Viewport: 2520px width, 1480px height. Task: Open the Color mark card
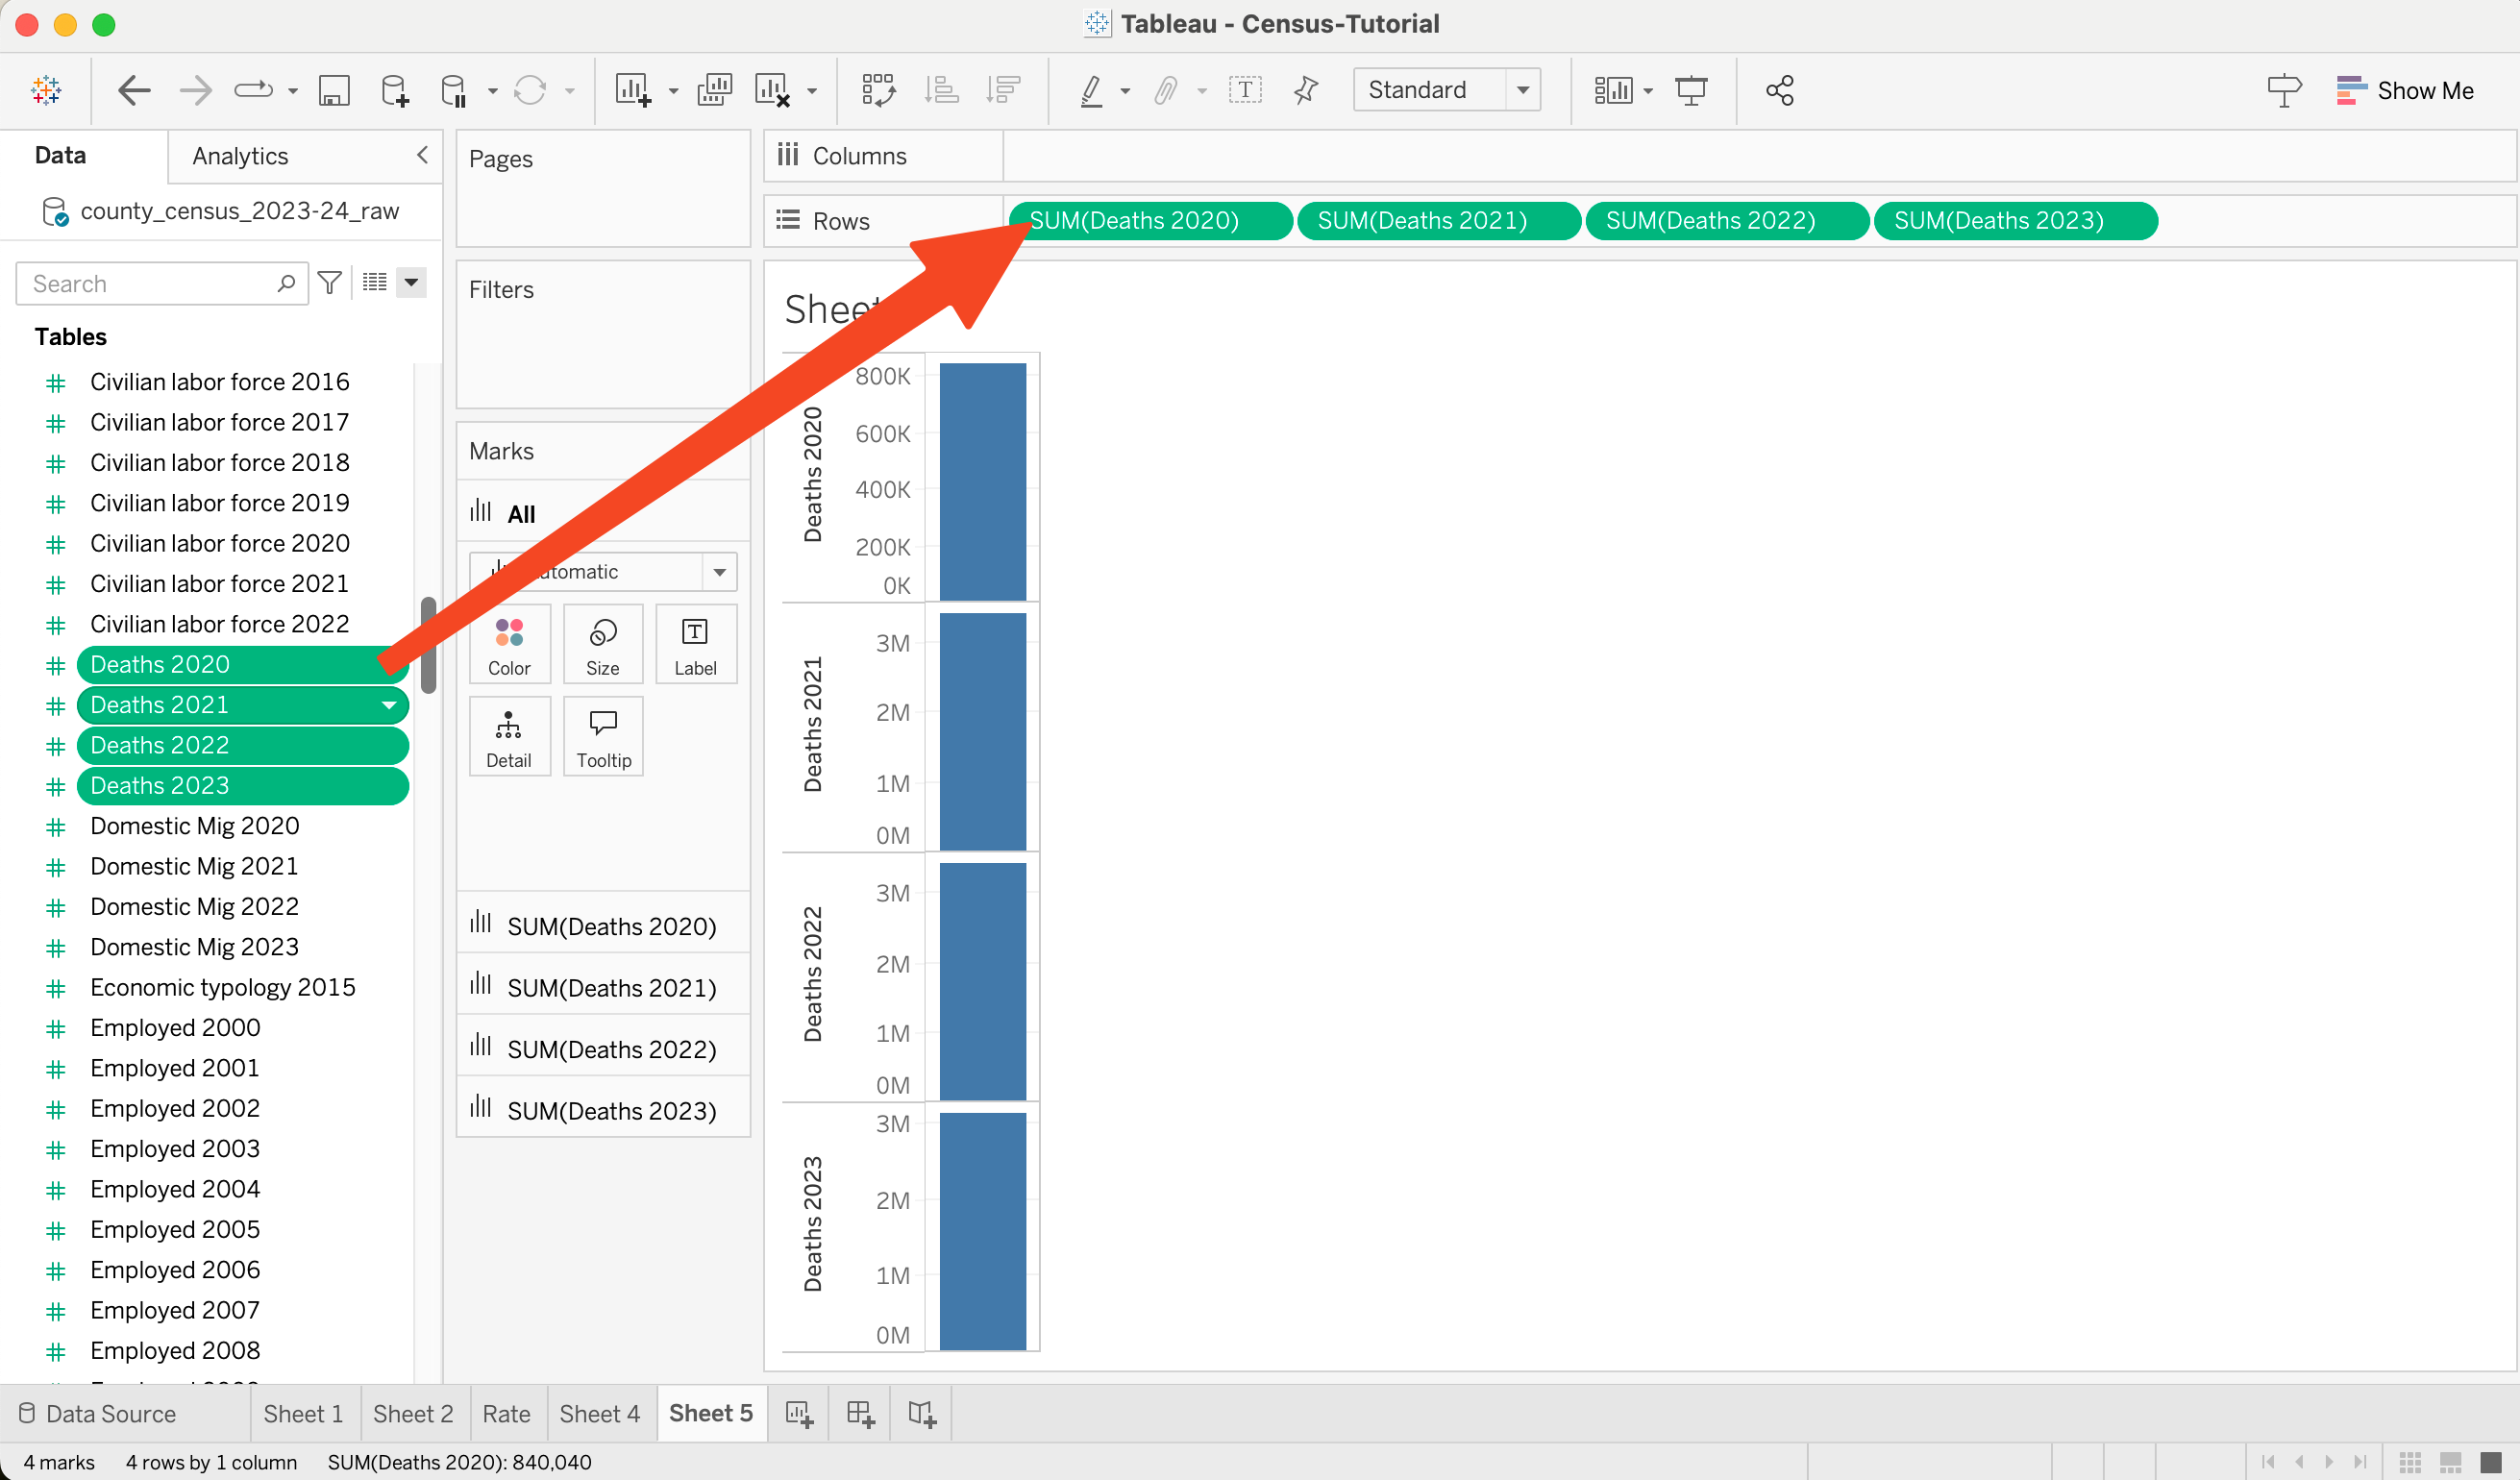(x=509, y=644)
